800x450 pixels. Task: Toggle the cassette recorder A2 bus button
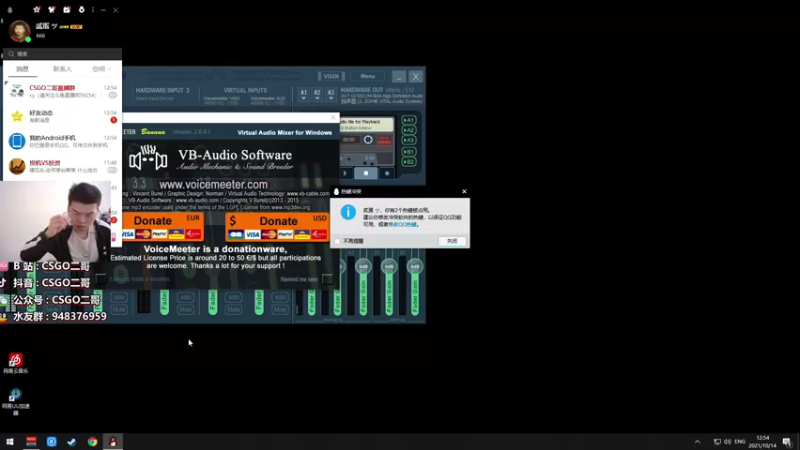pyautogui.click(x=409, y=130)
